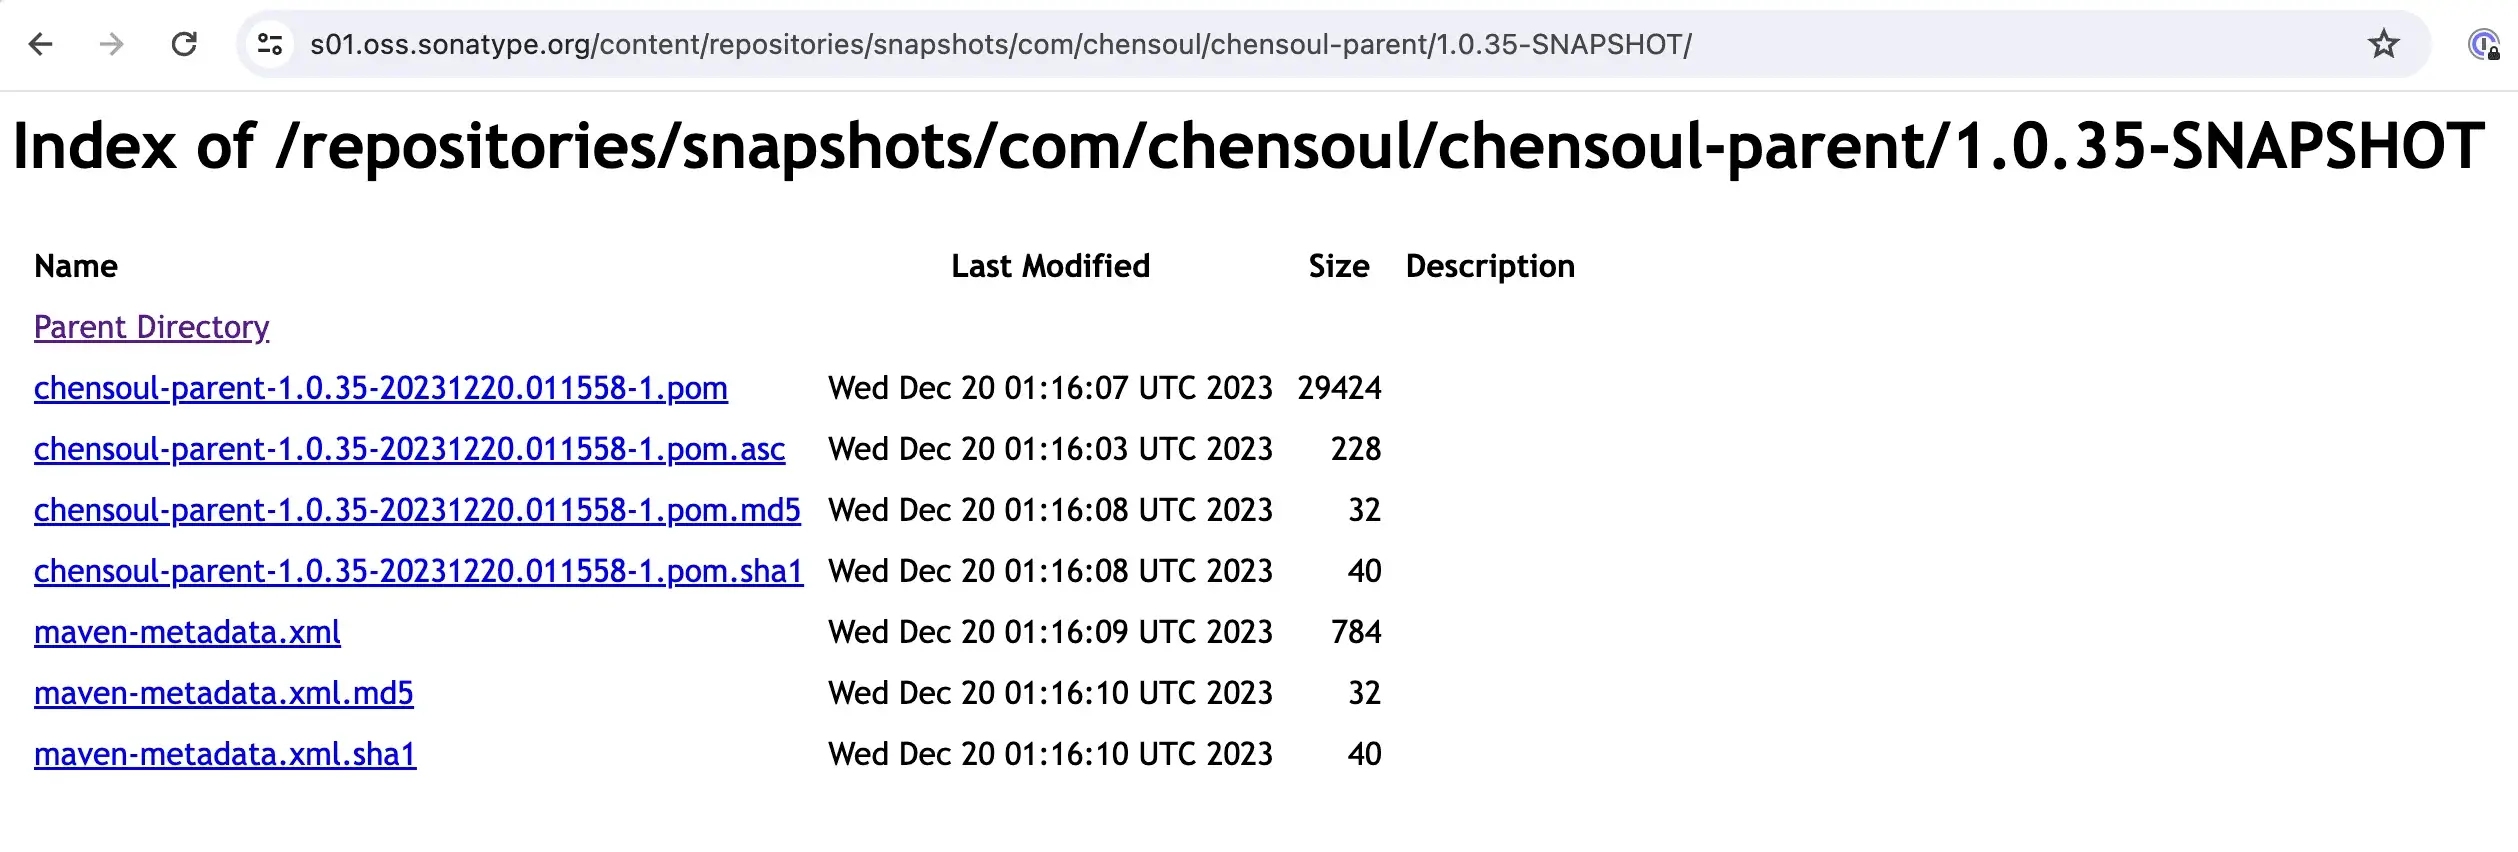The image size is (2518, 852).
Task: Open the extension icon at toolbar right
Action: tap(2483, 44)
